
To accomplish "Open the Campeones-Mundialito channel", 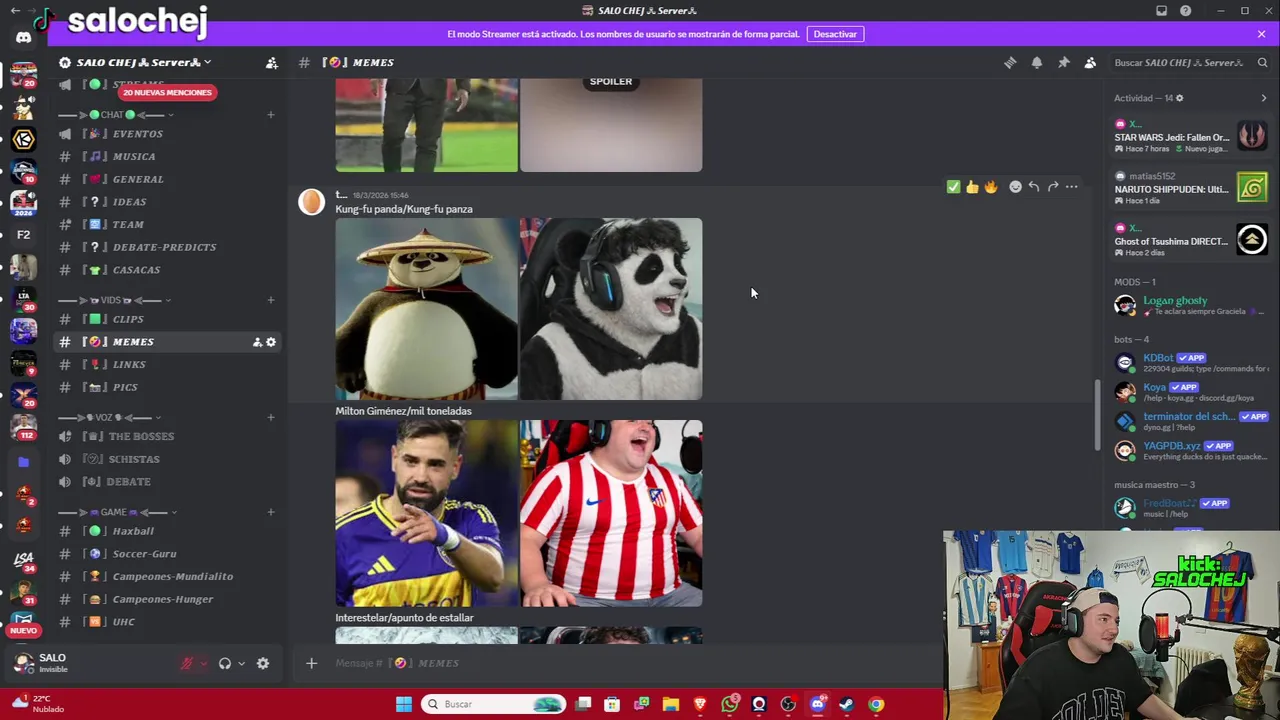I will [x=166, y=576].
